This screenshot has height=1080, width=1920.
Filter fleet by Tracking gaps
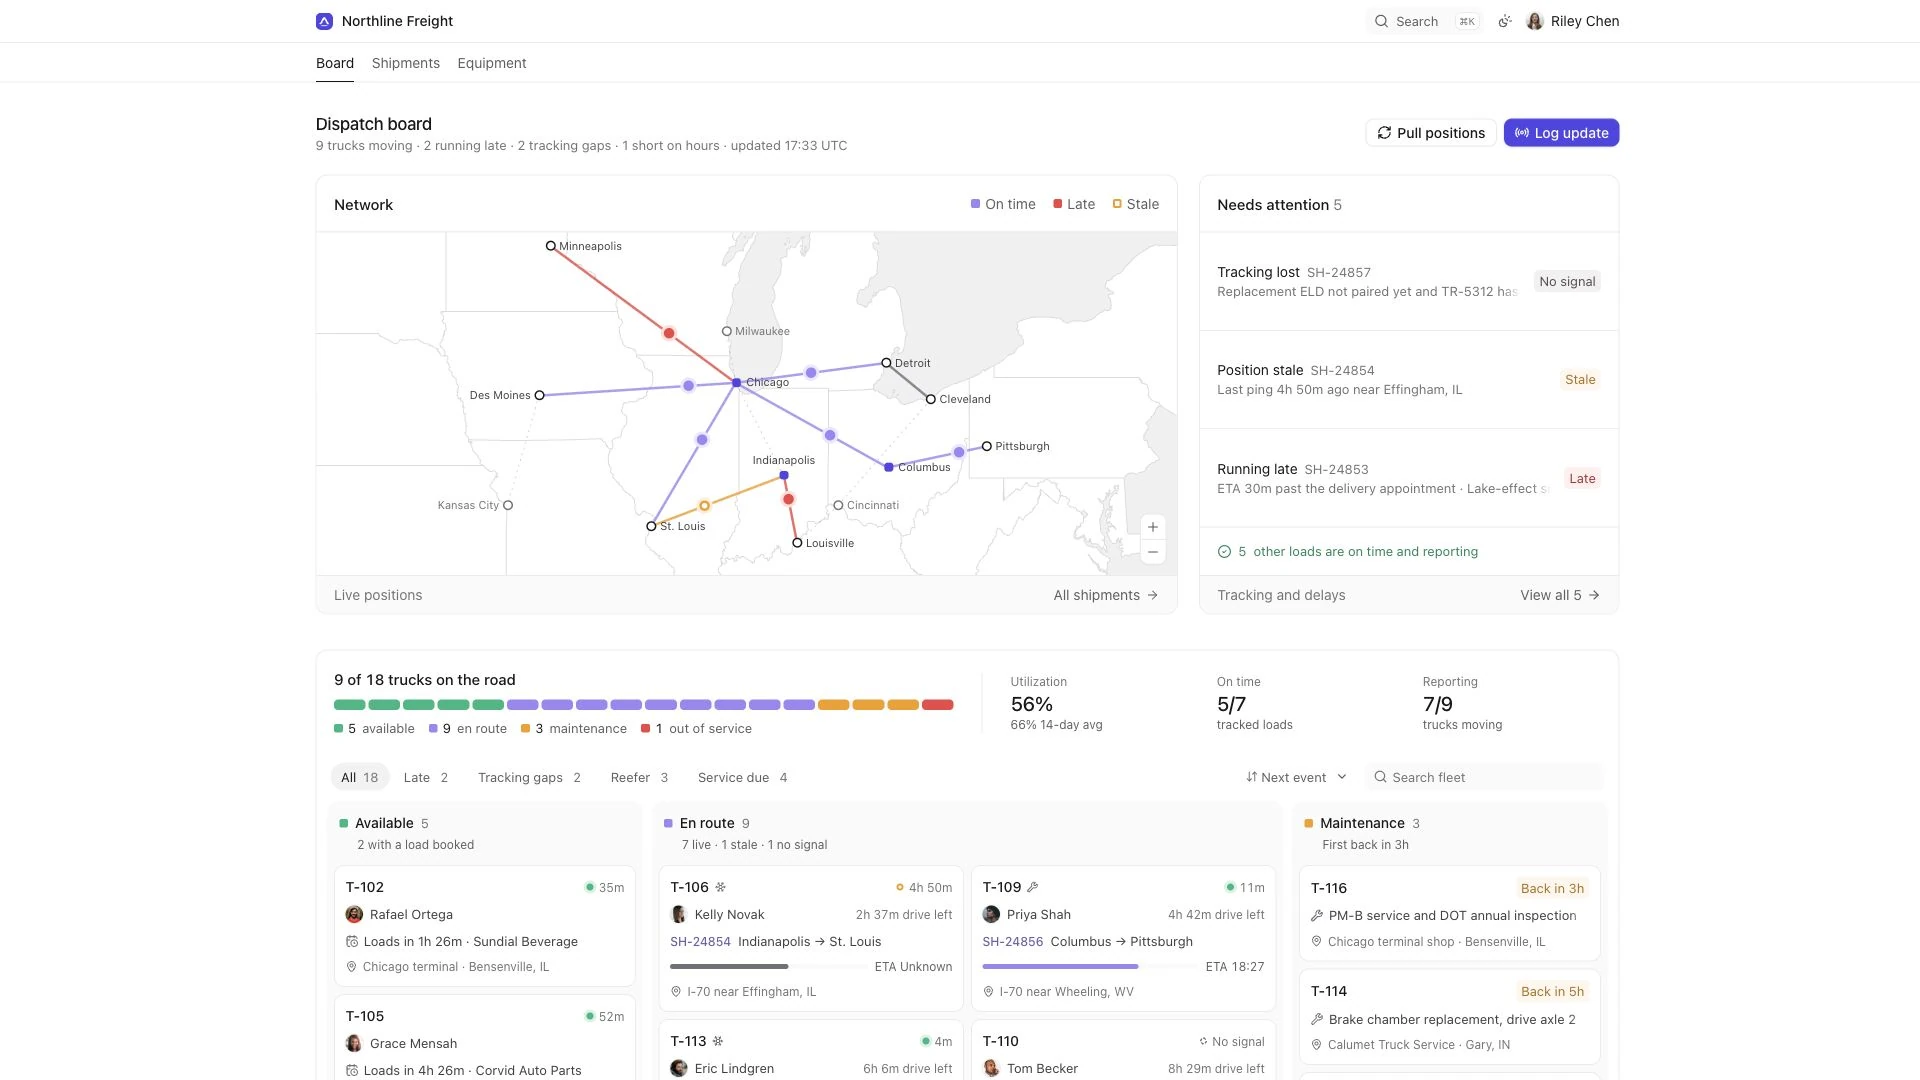[x=529, y=777]
